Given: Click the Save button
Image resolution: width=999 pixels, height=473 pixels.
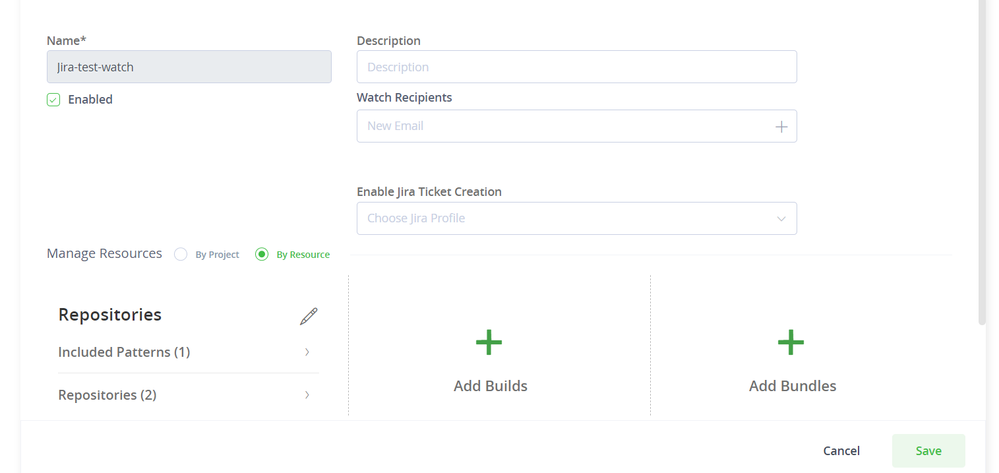Looking at the screenshot, I should pos(928,451).
